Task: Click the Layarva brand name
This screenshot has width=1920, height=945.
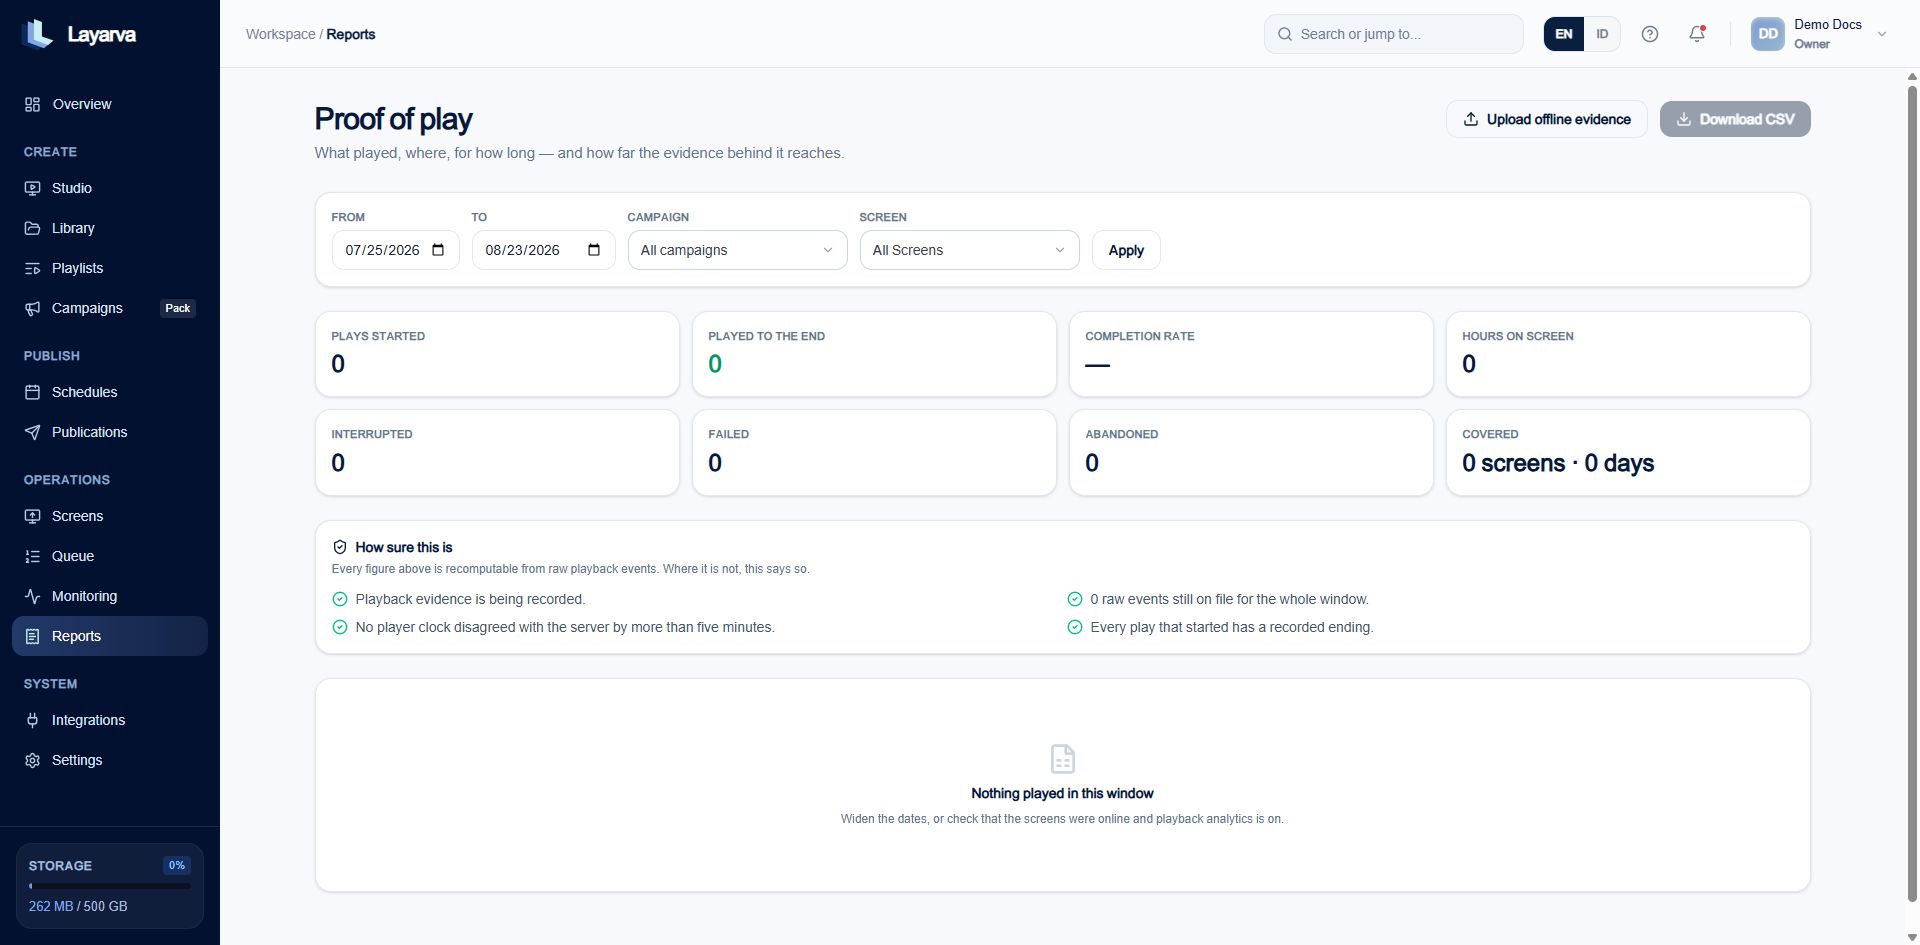Action: (x=101, y=34)
